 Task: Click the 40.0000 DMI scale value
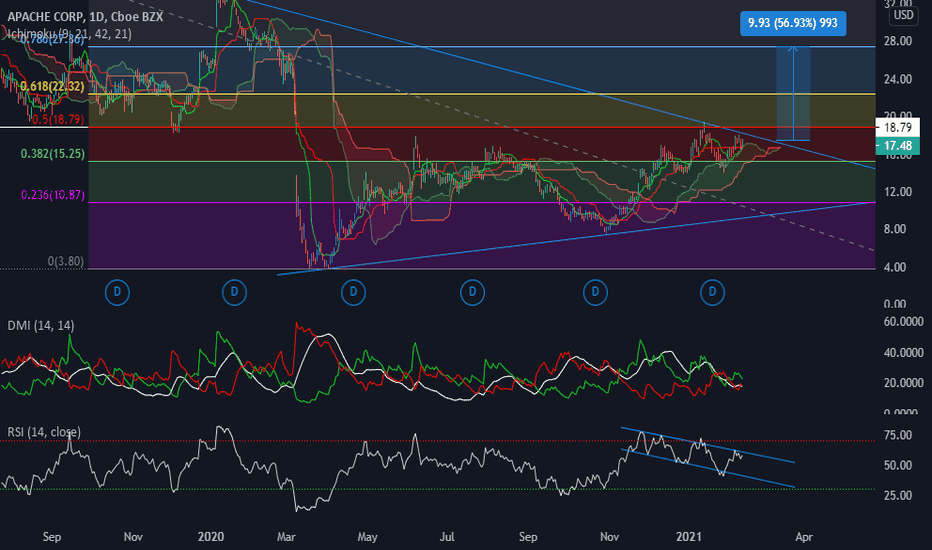point(903,353)
